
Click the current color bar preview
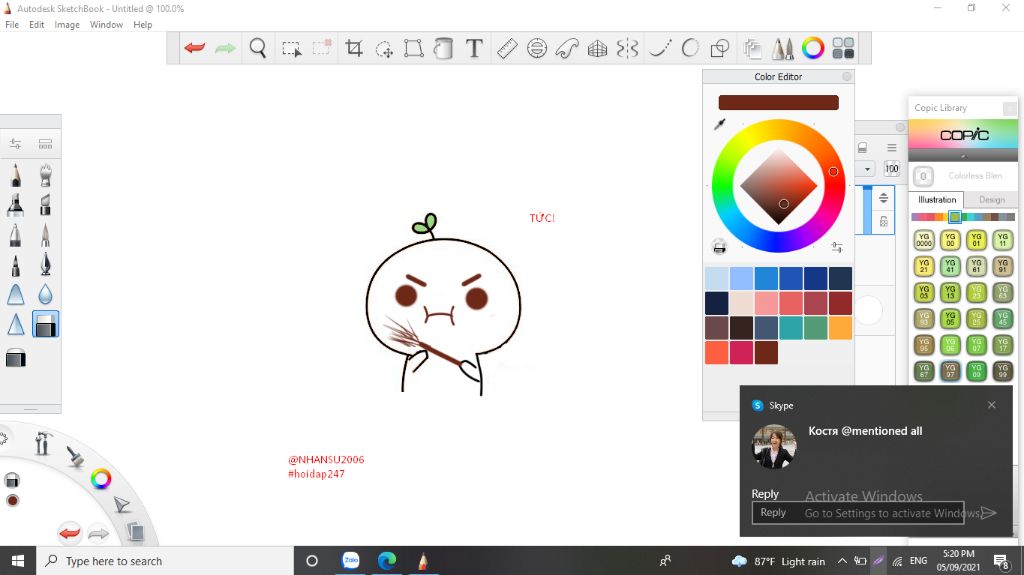[778, 102]
